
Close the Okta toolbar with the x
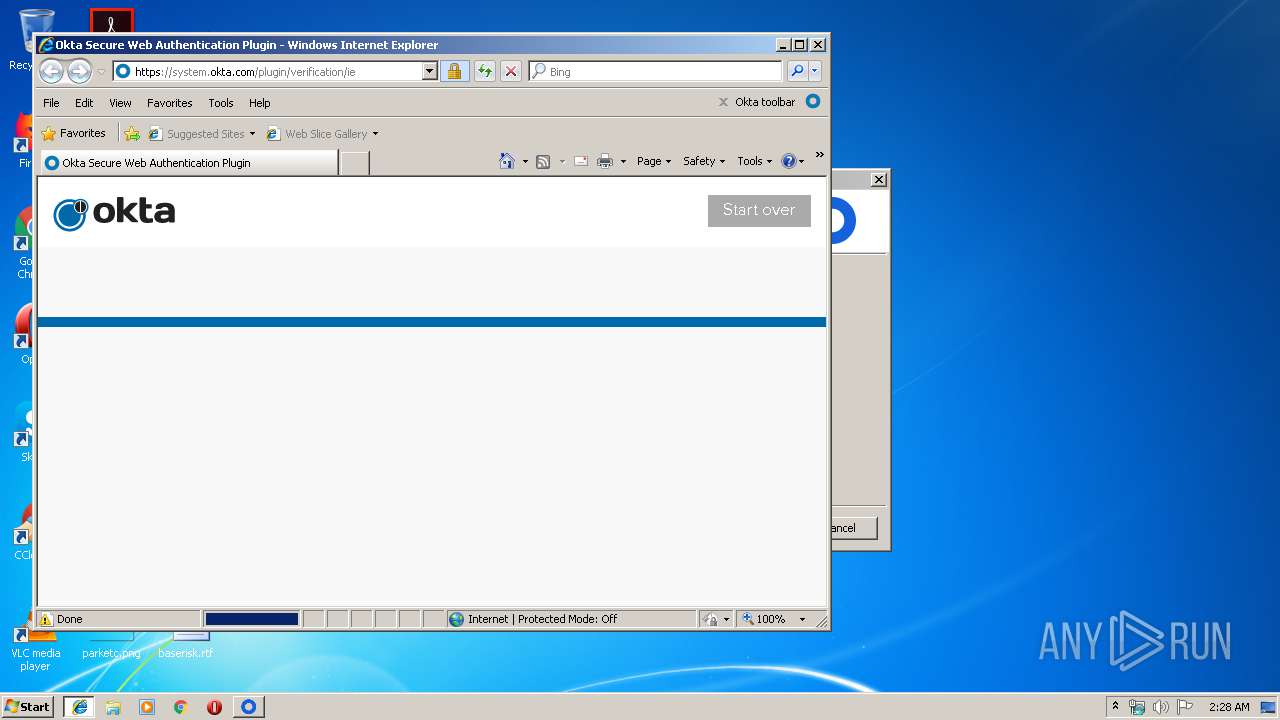coord(723,102)
